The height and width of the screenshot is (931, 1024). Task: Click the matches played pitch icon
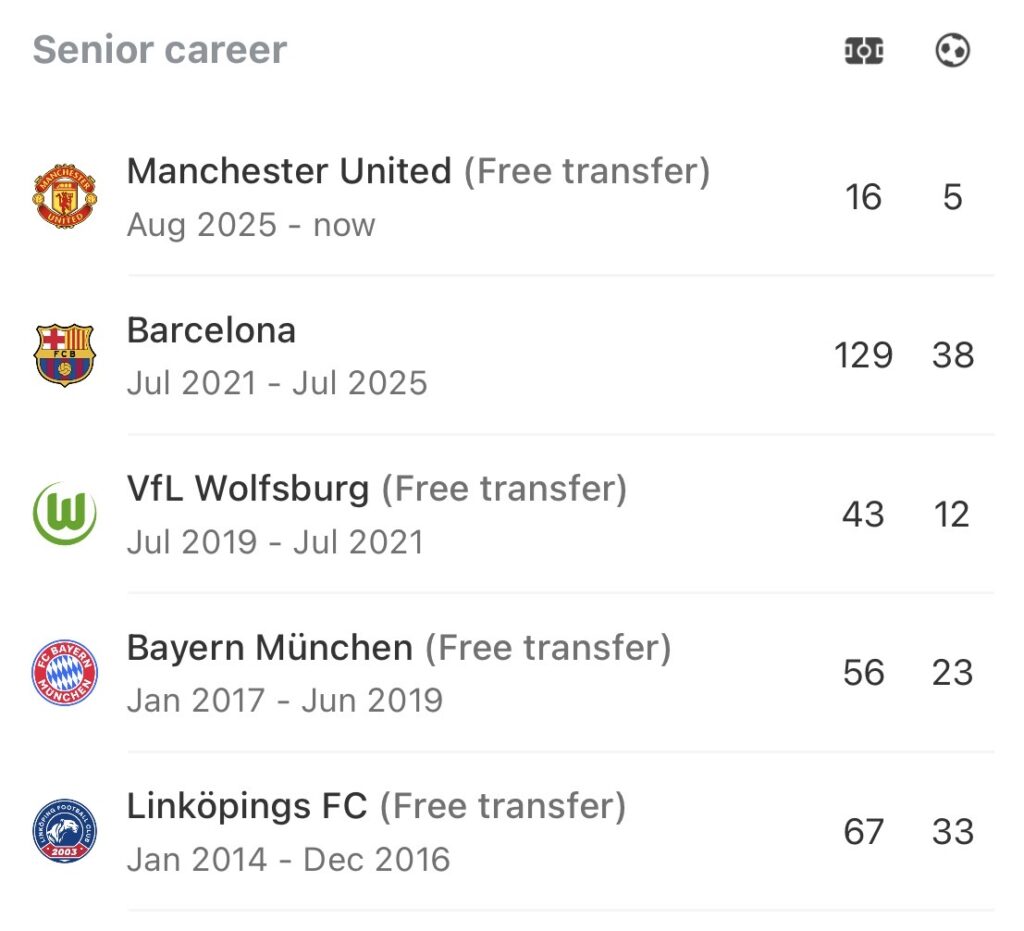(864, 51)
